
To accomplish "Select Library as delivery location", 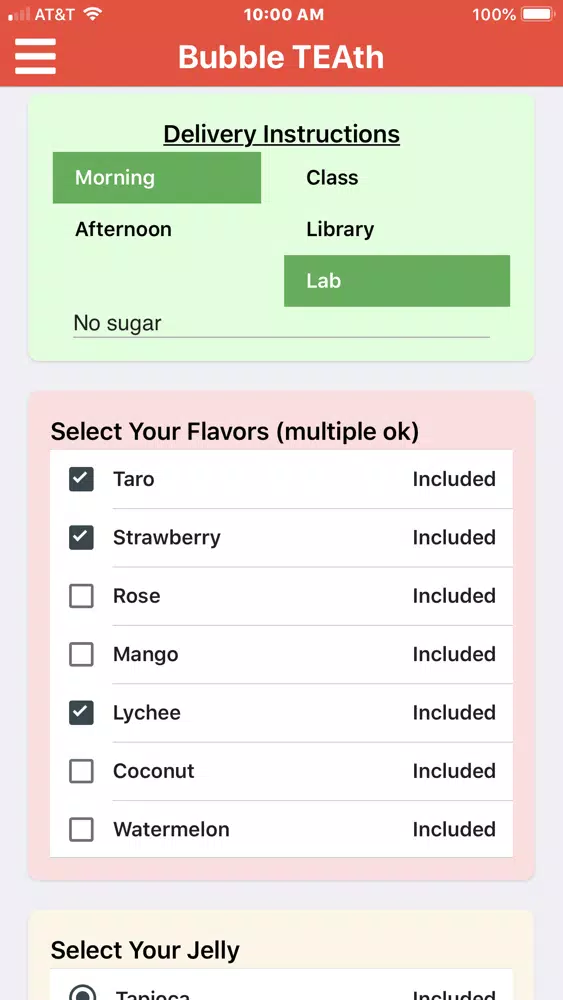I will pyautogui.click(x=397, y=229).
